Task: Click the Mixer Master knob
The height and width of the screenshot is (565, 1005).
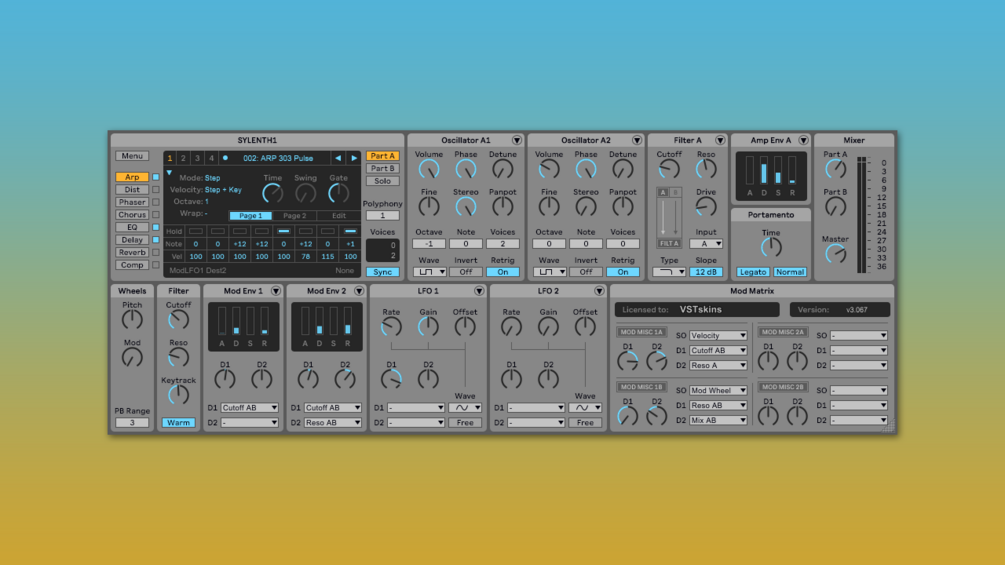Action: (835, 254)
